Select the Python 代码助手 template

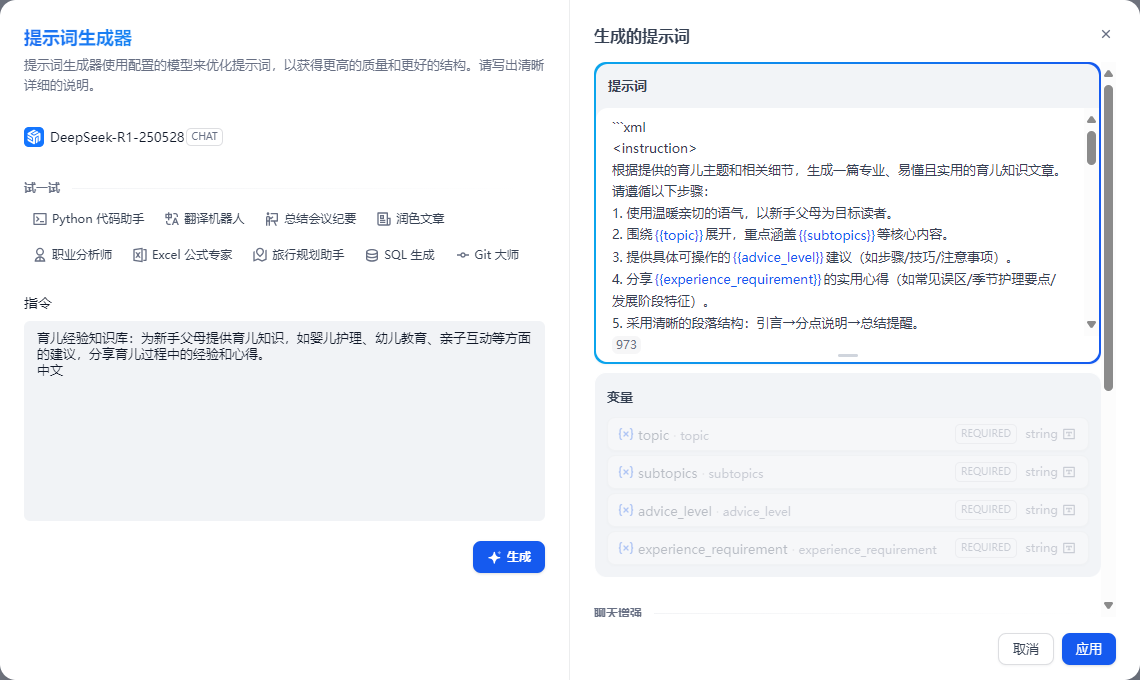point(89,219)
